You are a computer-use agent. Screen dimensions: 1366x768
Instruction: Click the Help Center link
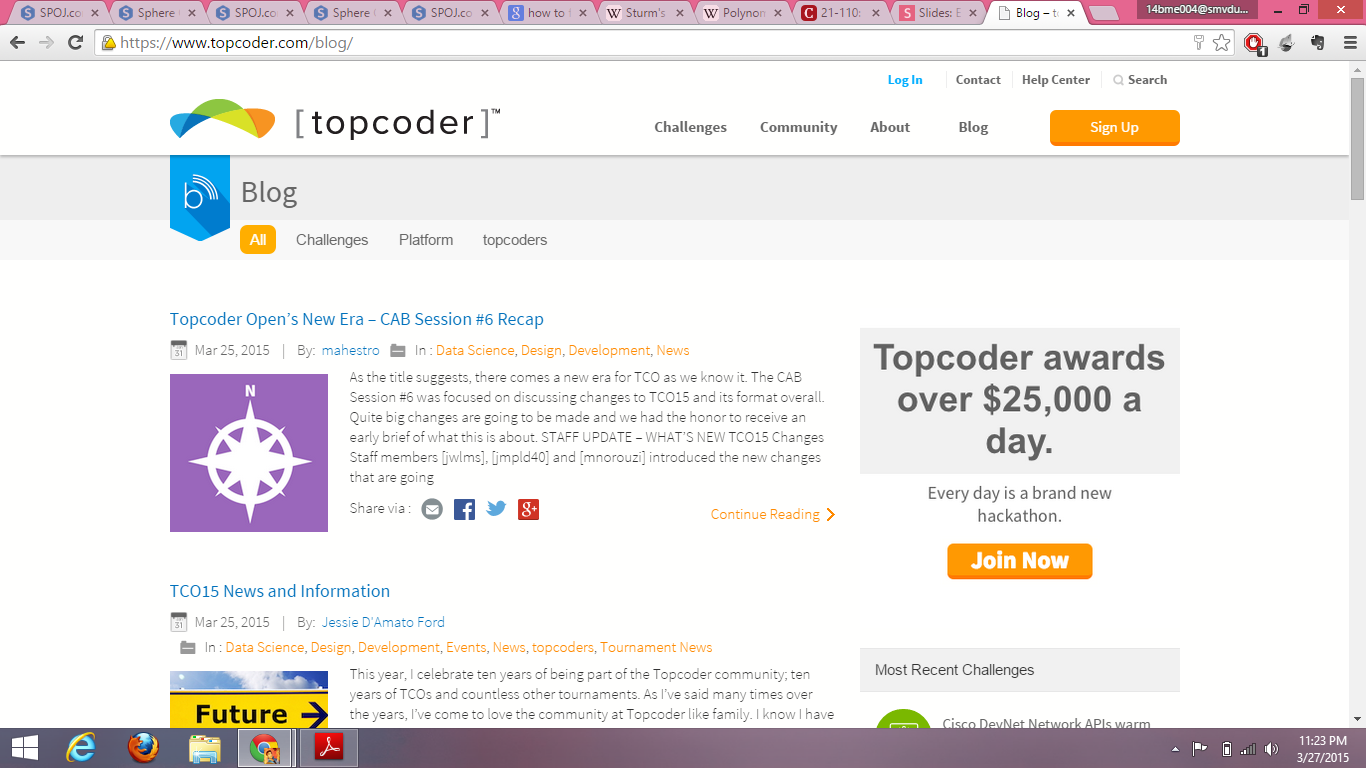[1056, 80]
